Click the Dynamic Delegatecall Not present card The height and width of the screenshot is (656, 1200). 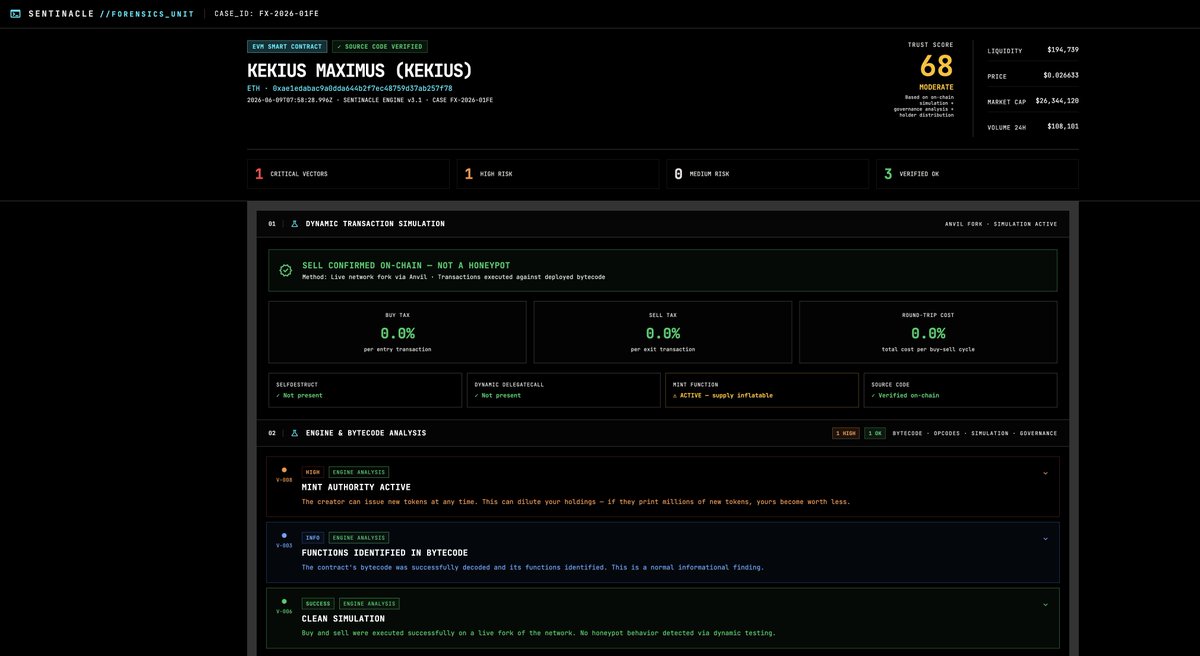tap(564, 390)
